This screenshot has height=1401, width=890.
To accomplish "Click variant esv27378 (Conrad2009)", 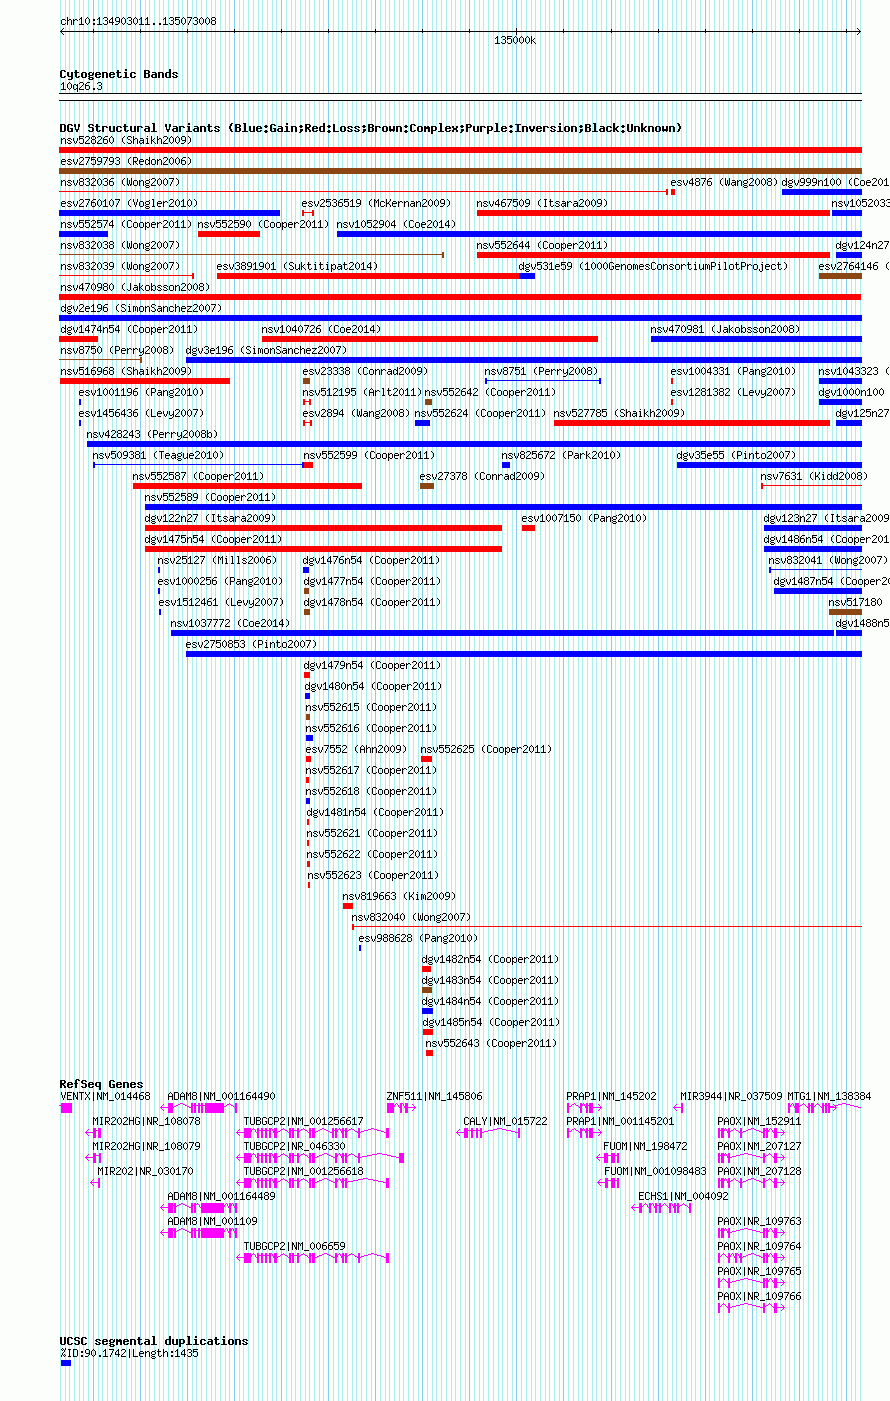I will 427,486.
